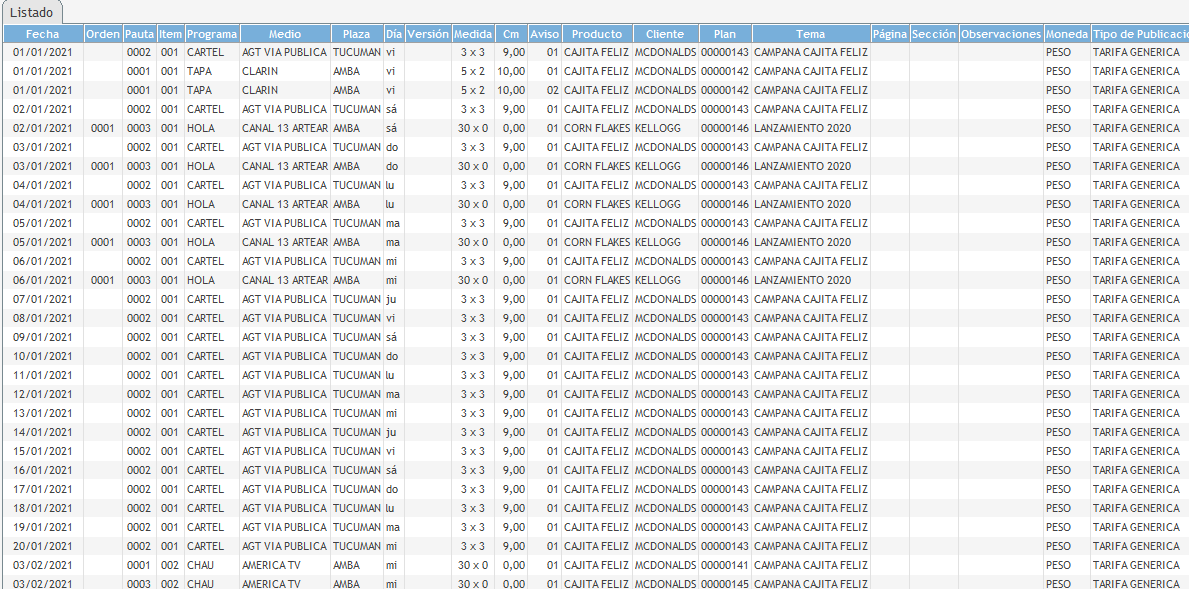Sort by Producto column header
1189x589 pixels.
[x=596, y=34]
